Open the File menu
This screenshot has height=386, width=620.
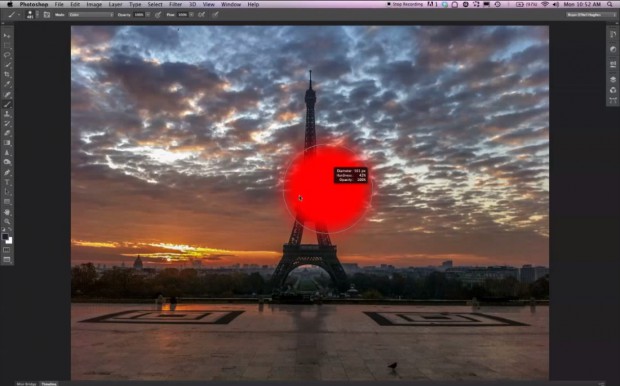coord(59,4)
